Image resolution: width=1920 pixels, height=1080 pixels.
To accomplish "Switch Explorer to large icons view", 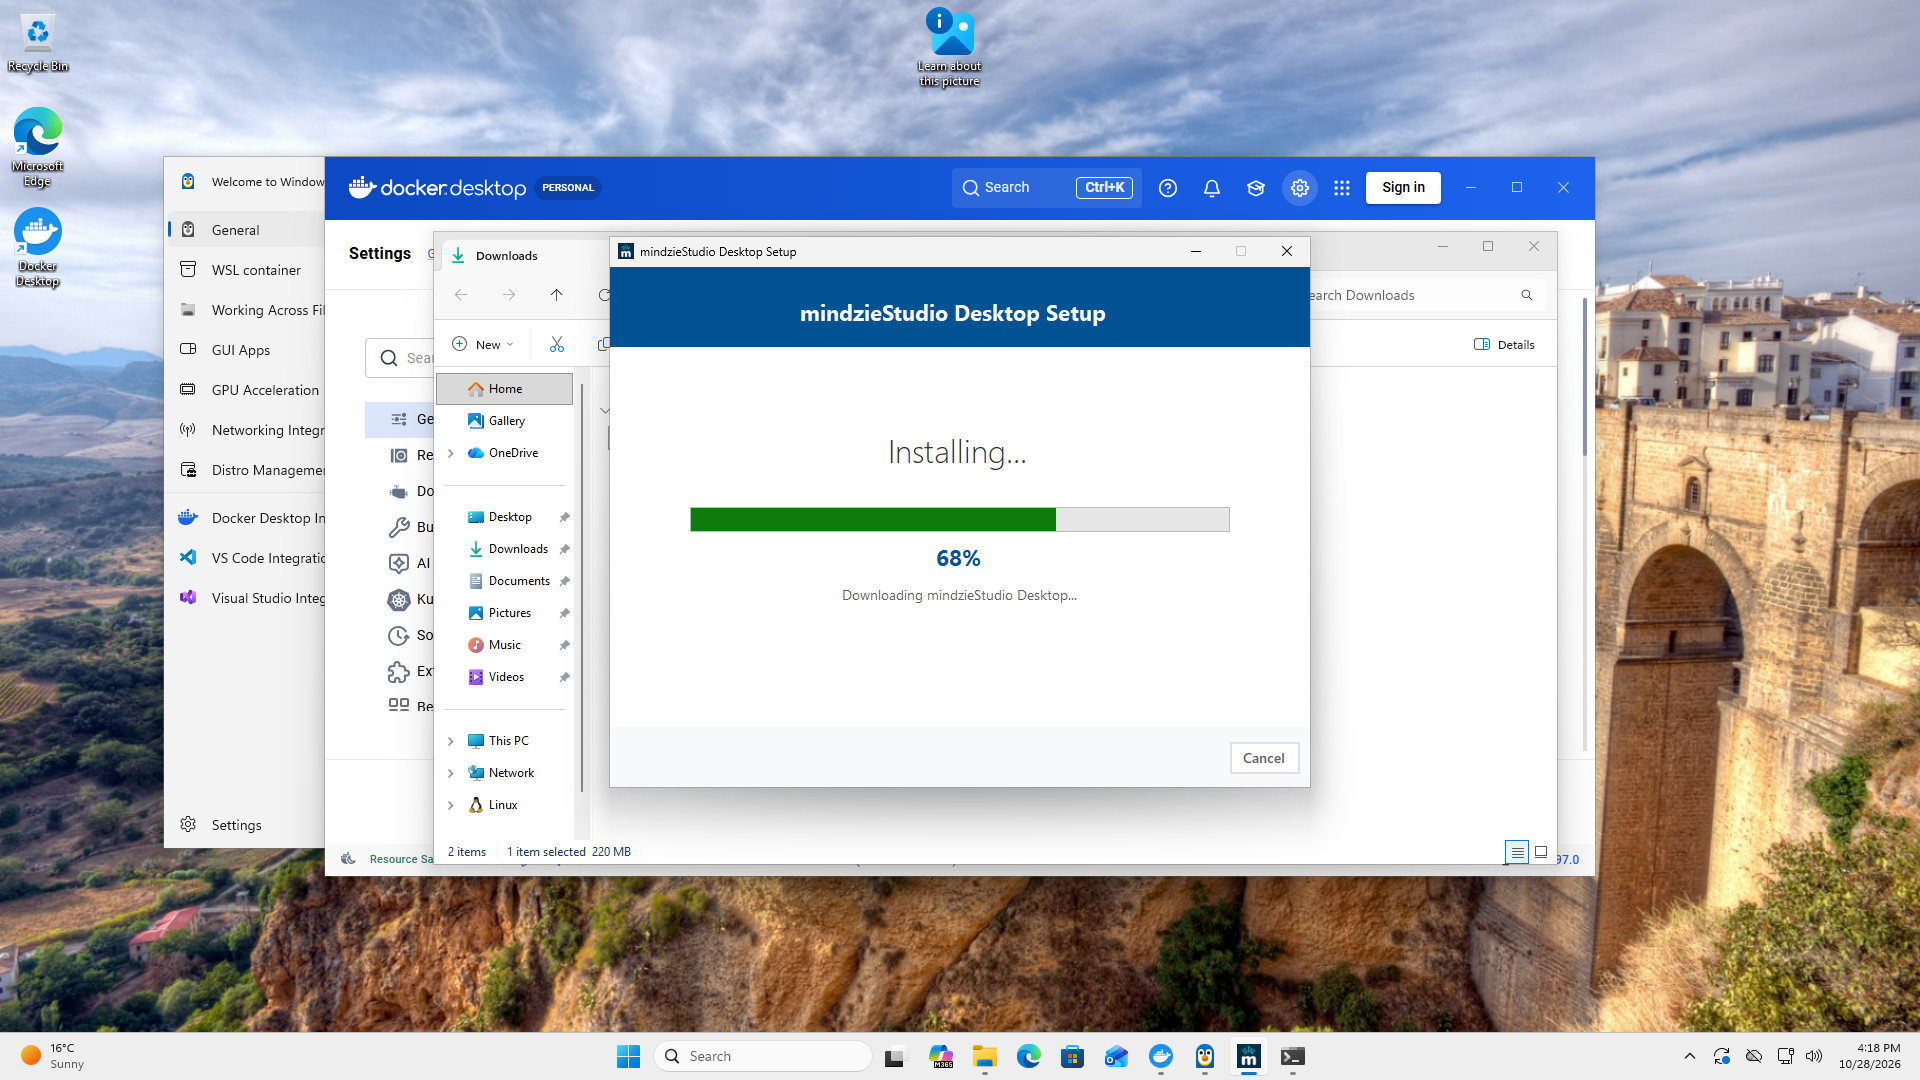I will (1541, 852).
